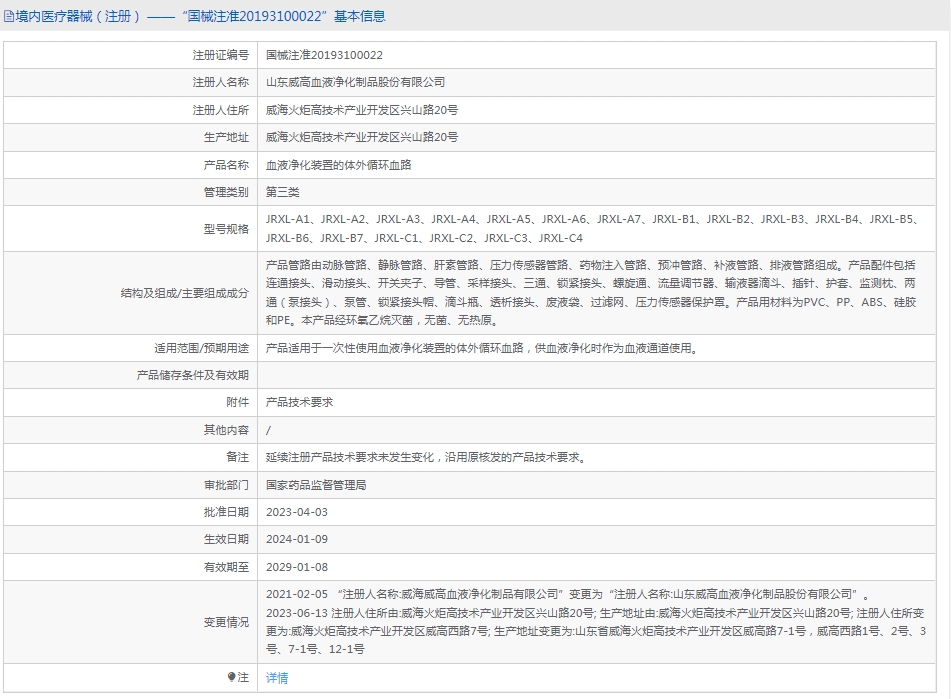Click registrant name 山东威高血液净化制品股份有限公司

(355, 82)
